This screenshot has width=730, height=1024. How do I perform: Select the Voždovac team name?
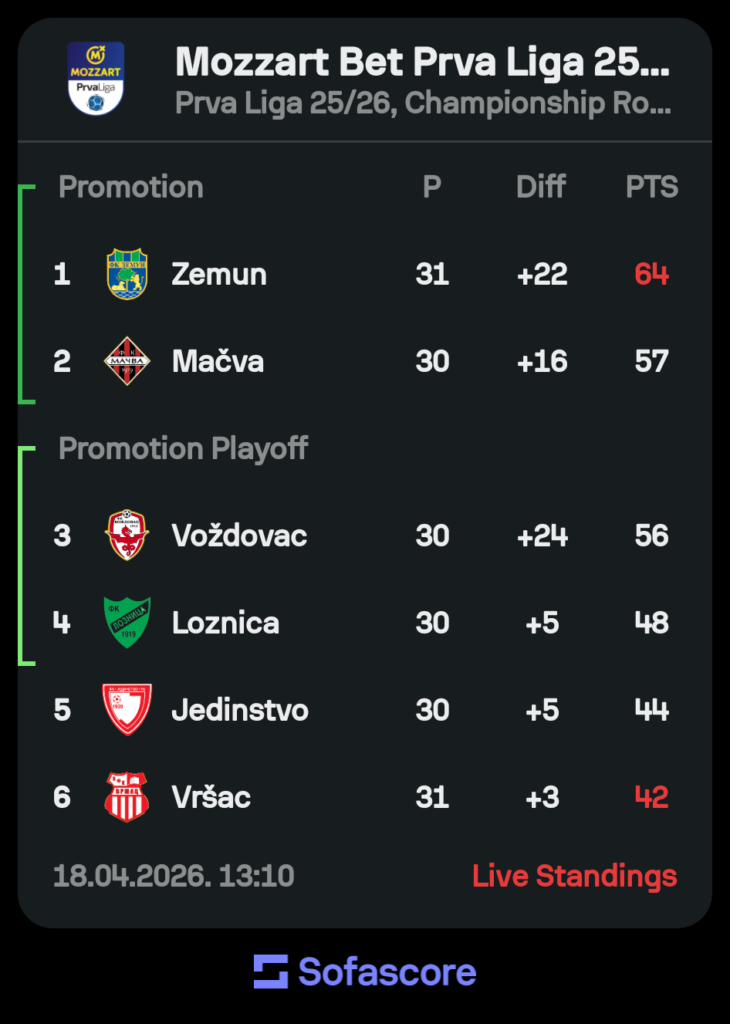click(239, 535)
